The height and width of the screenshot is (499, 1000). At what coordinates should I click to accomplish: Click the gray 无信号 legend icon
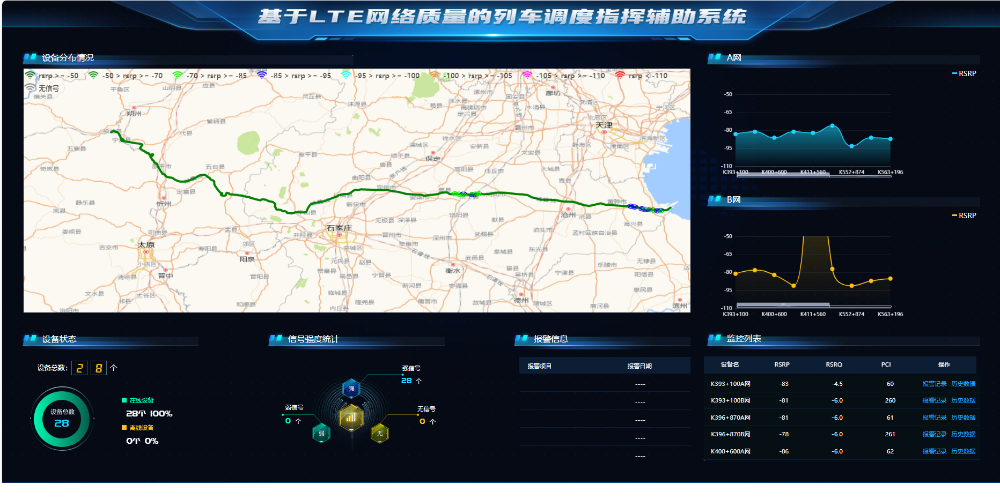[31, 88]
